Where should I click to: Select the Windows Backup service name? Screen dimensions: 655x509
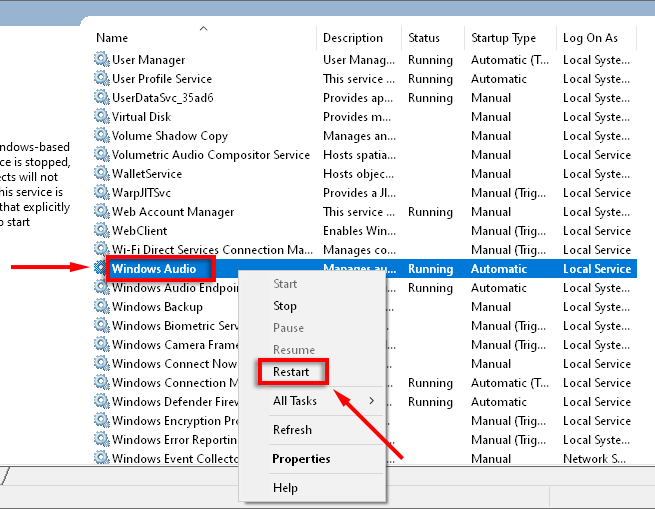point(157,307)
